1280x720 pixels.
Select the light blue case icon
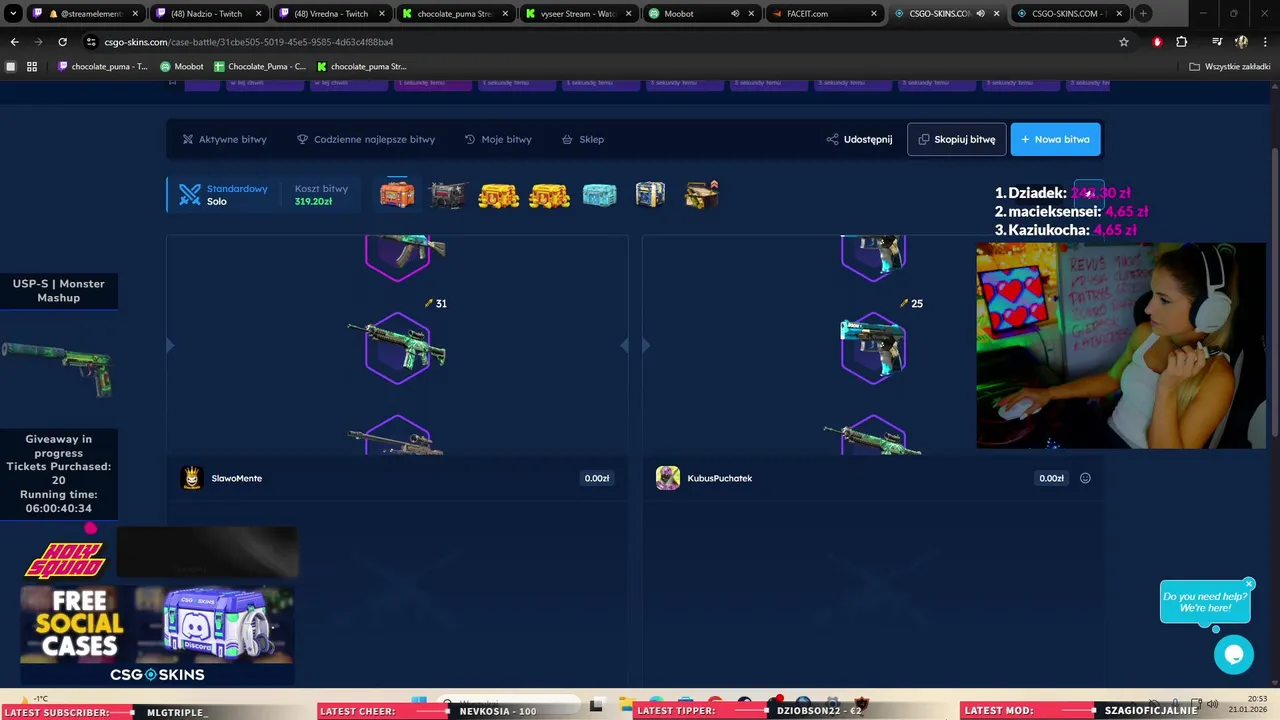pos(600,194)
